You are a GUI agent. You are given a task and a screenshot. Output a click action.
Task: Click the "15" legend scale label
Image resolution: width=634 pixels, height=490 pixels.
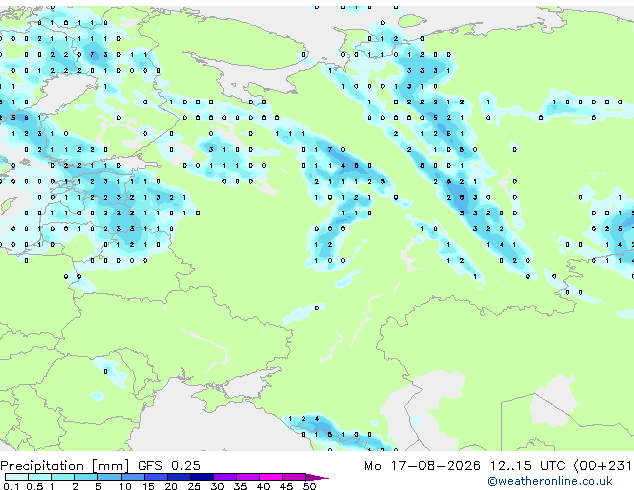[x=148, y=486]
